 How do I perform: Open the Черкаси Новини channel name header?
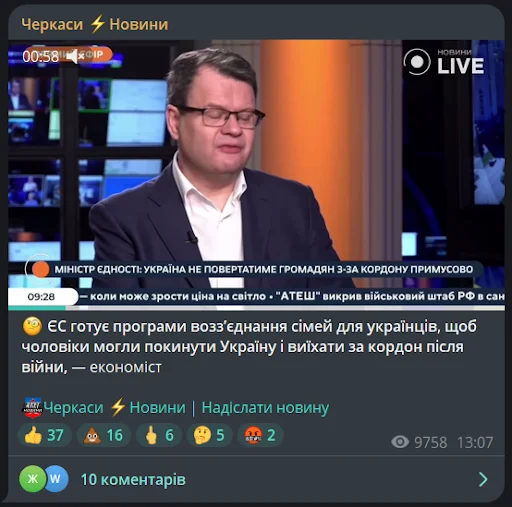coord(95,24)
